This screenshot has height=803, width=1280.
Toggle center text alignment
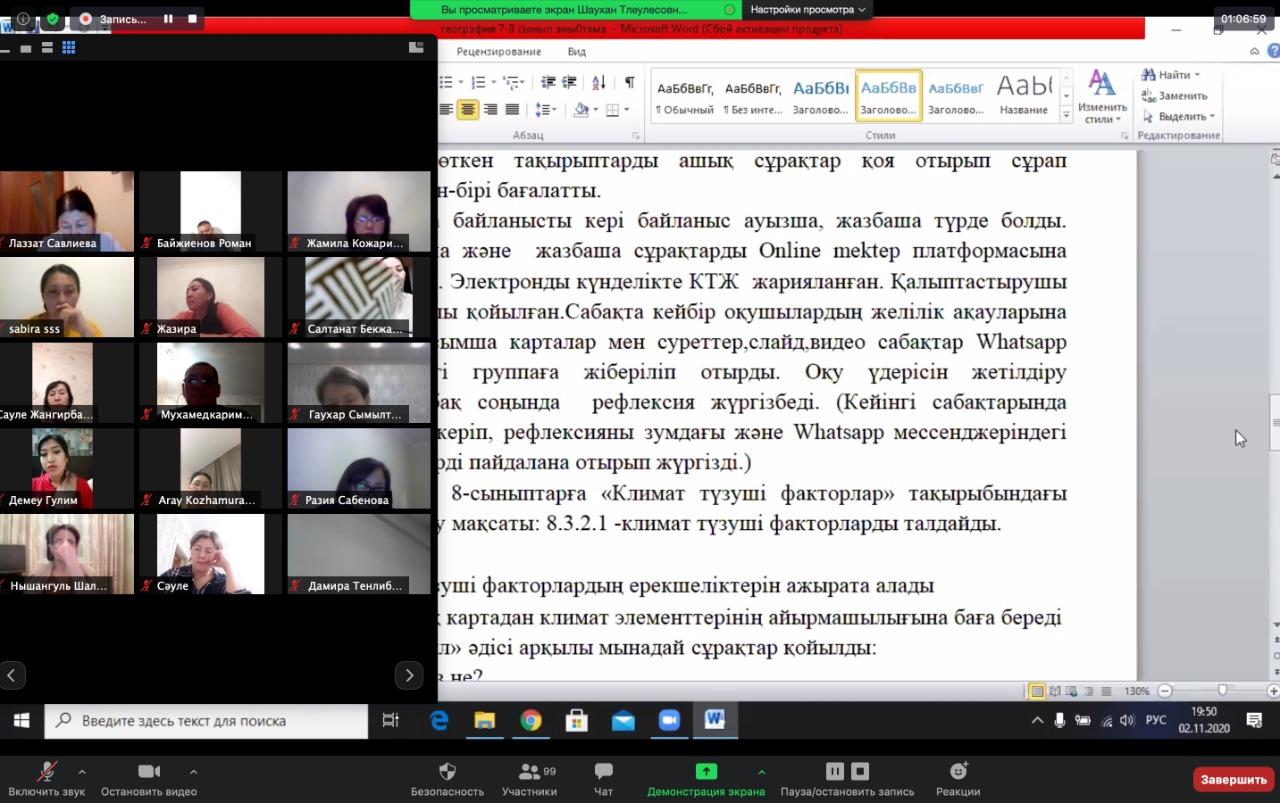click(x=468, y=109)
